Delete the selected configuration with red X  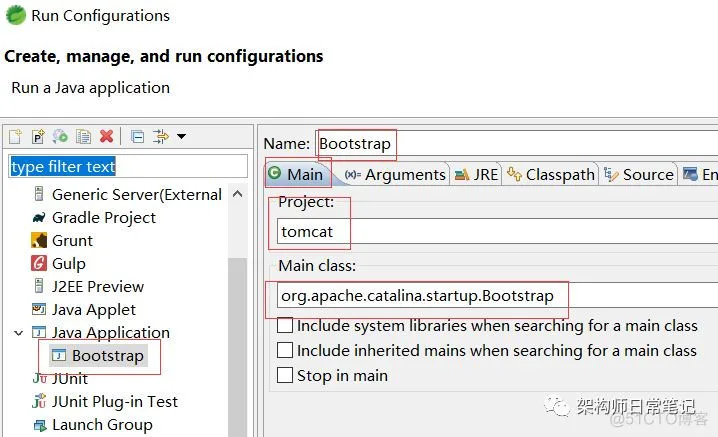click(x=106, y=136)
